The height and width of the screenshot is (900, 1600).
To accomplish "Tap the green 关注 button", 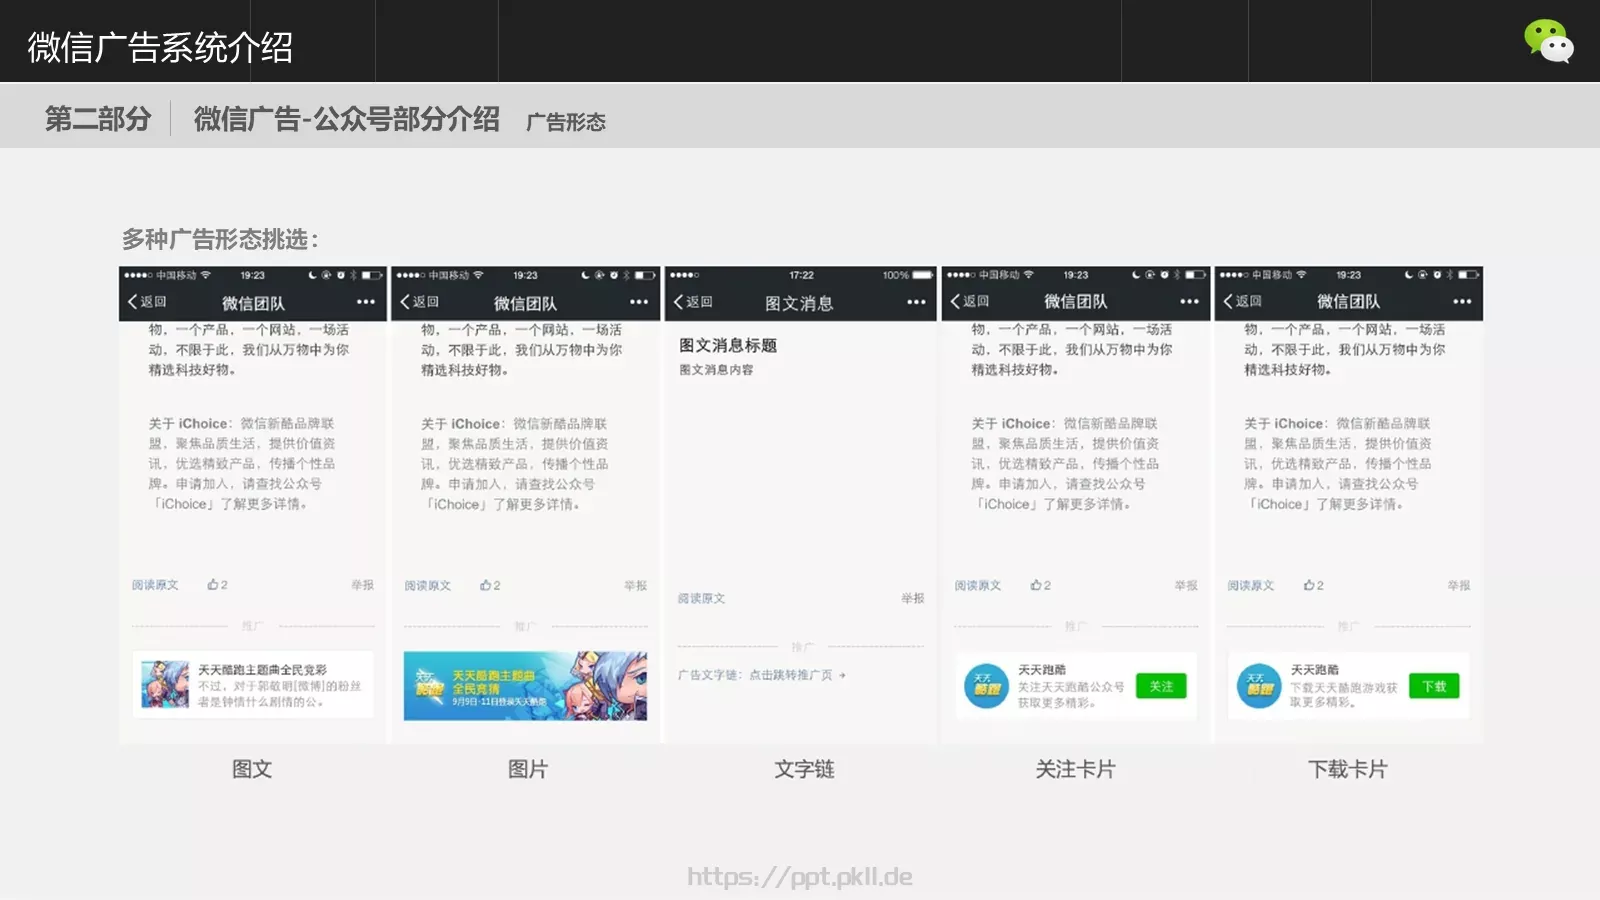I will [x=1161, y=686].
